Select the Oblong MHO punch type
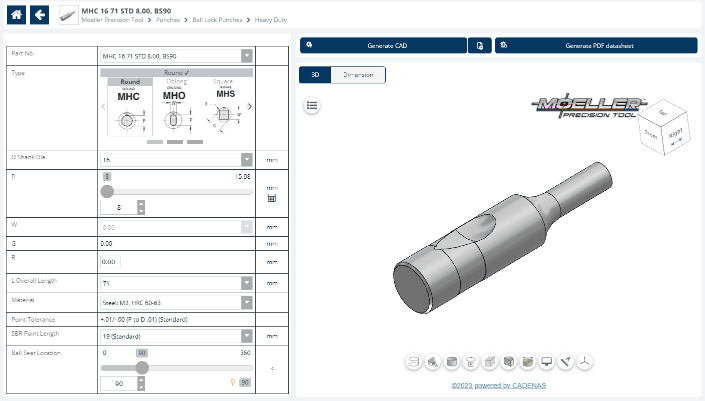This screenshot has height=401, width=705. [175, 108]
